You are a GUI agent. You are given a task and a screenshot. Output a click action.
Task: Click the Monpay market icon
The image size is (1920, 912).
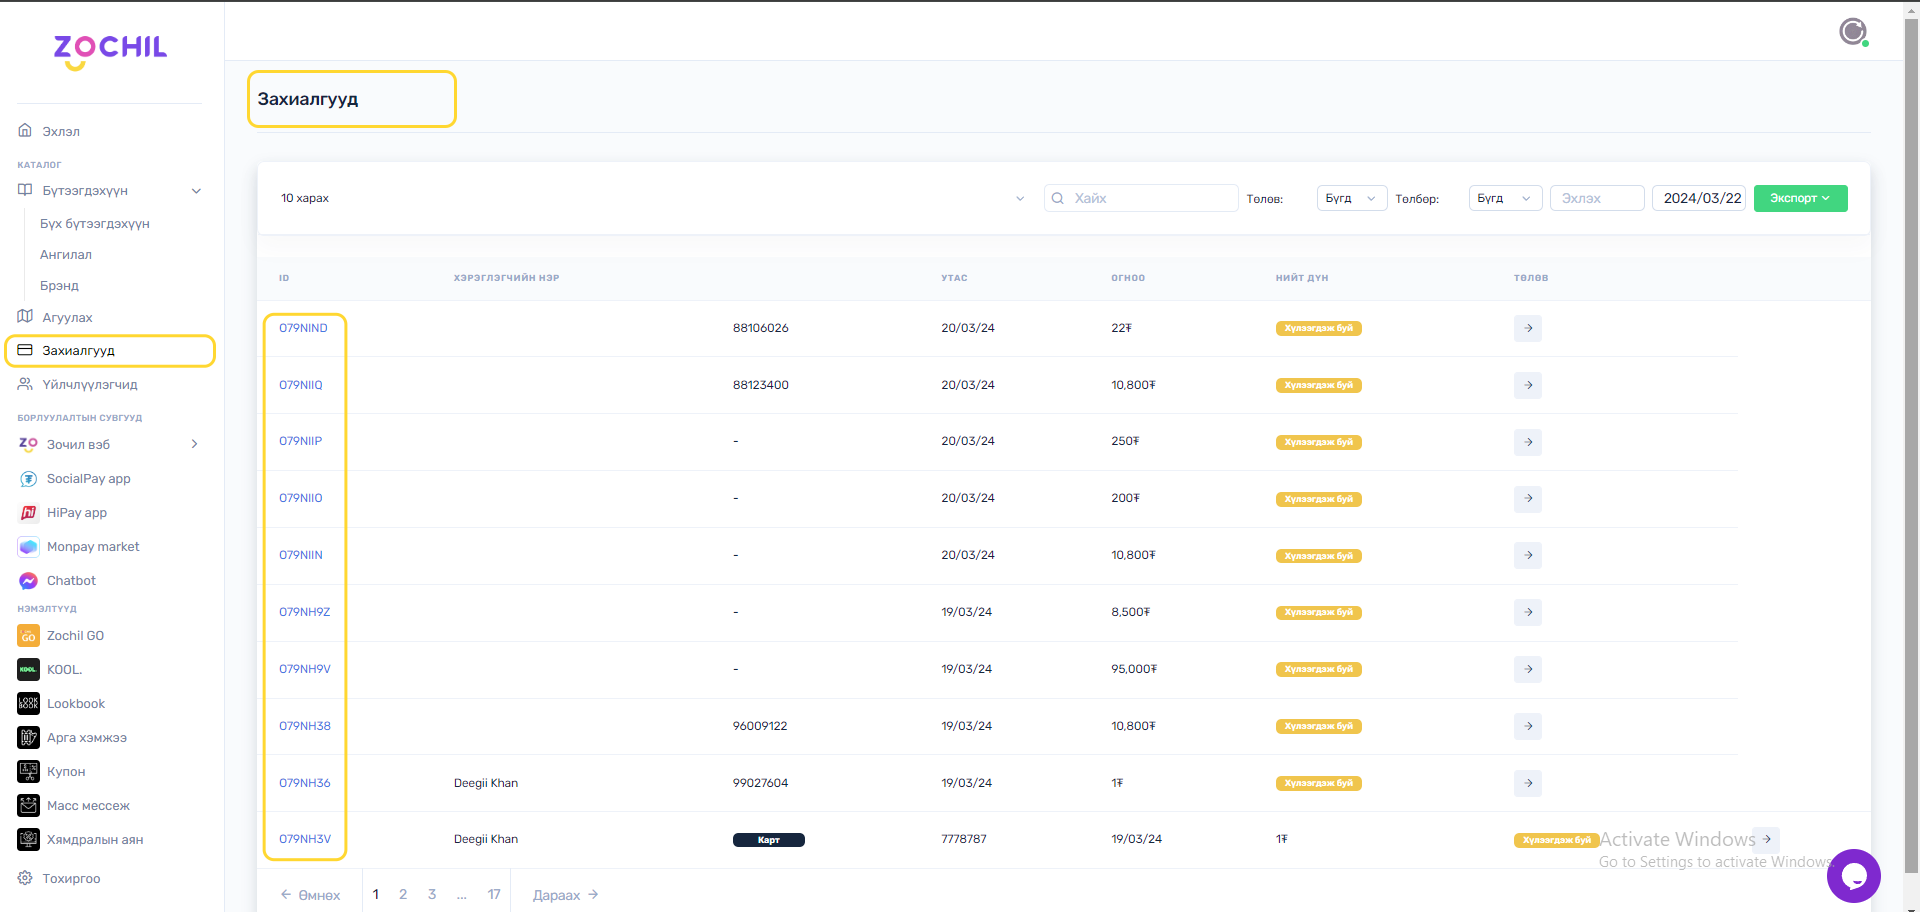[x=28, y=547]
